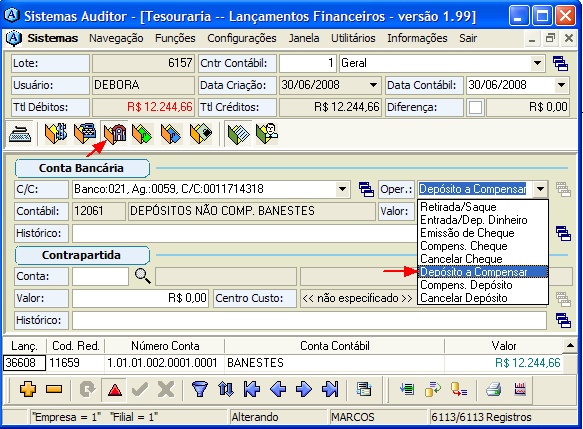583x429 pixels.
Task: Click the yellow plus add record button
Action: (x=28, y=389)
